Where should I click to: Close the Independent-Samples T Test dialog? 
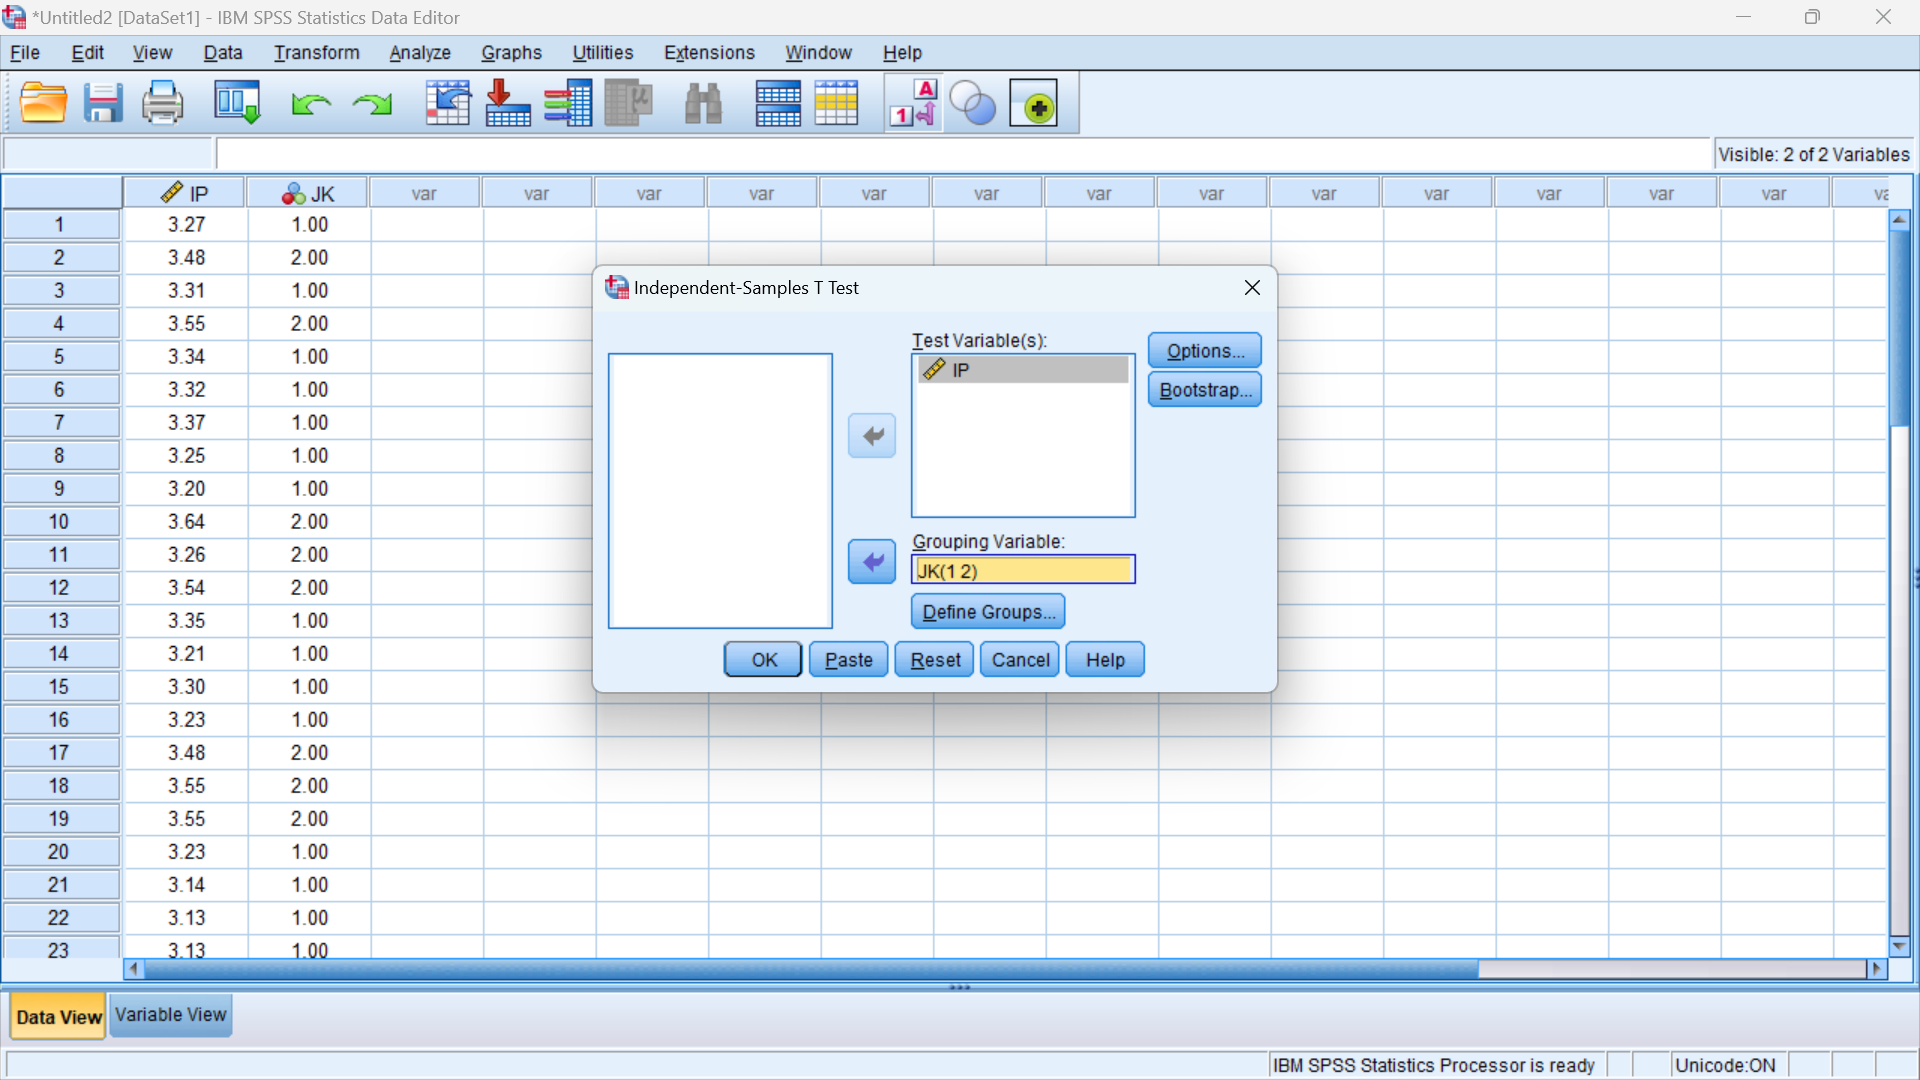coord(1252,288)
